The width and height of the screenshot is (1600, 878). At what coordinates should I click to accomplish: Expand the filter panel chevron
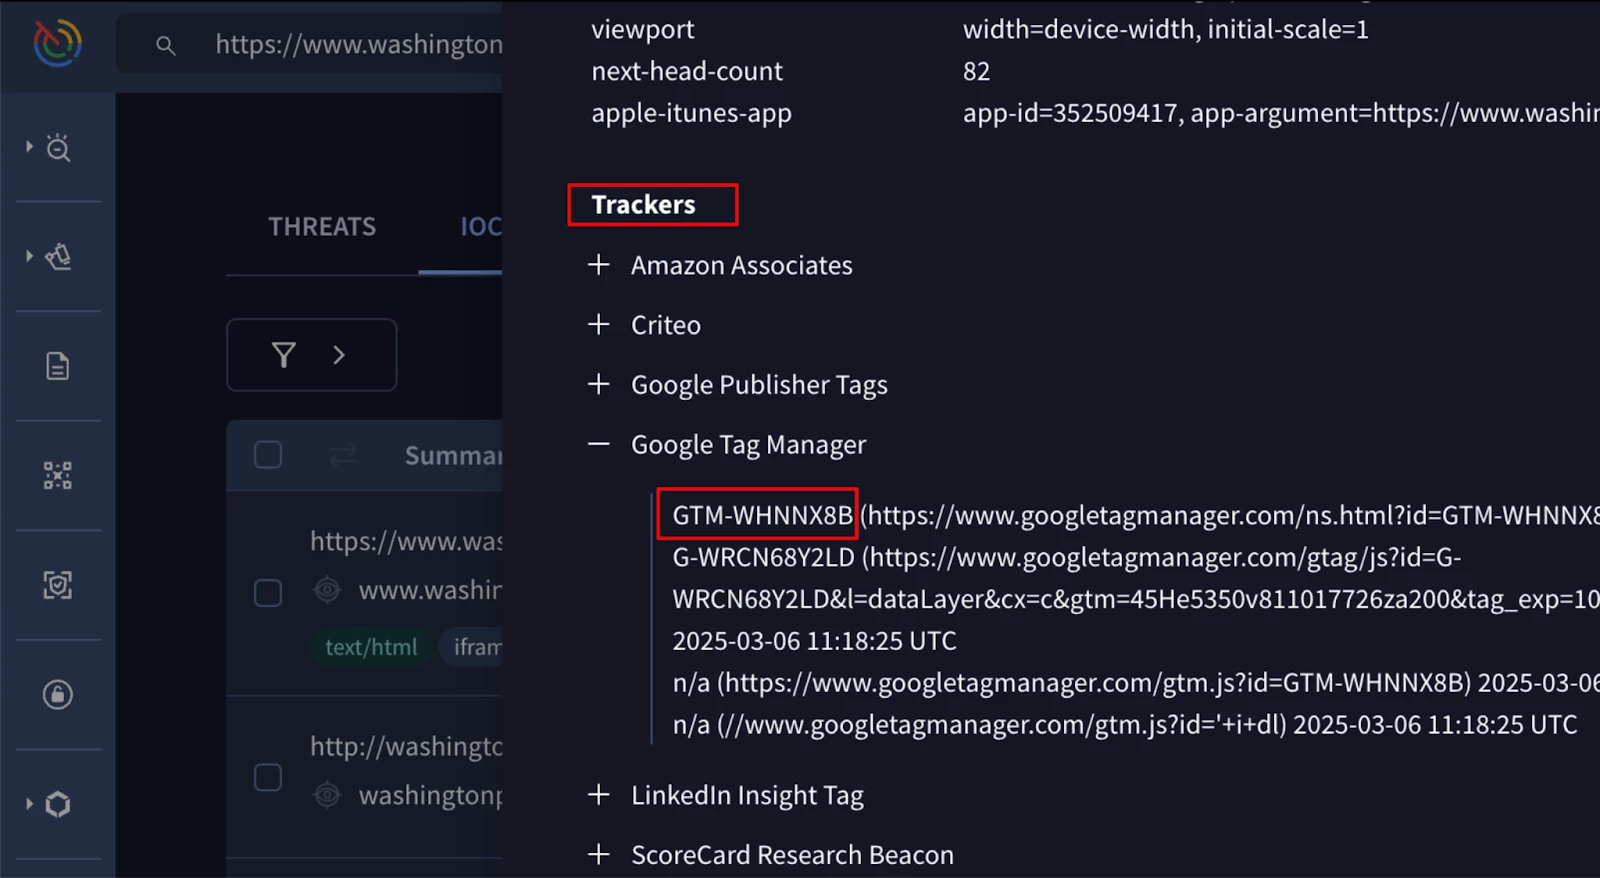coord(339,355)
